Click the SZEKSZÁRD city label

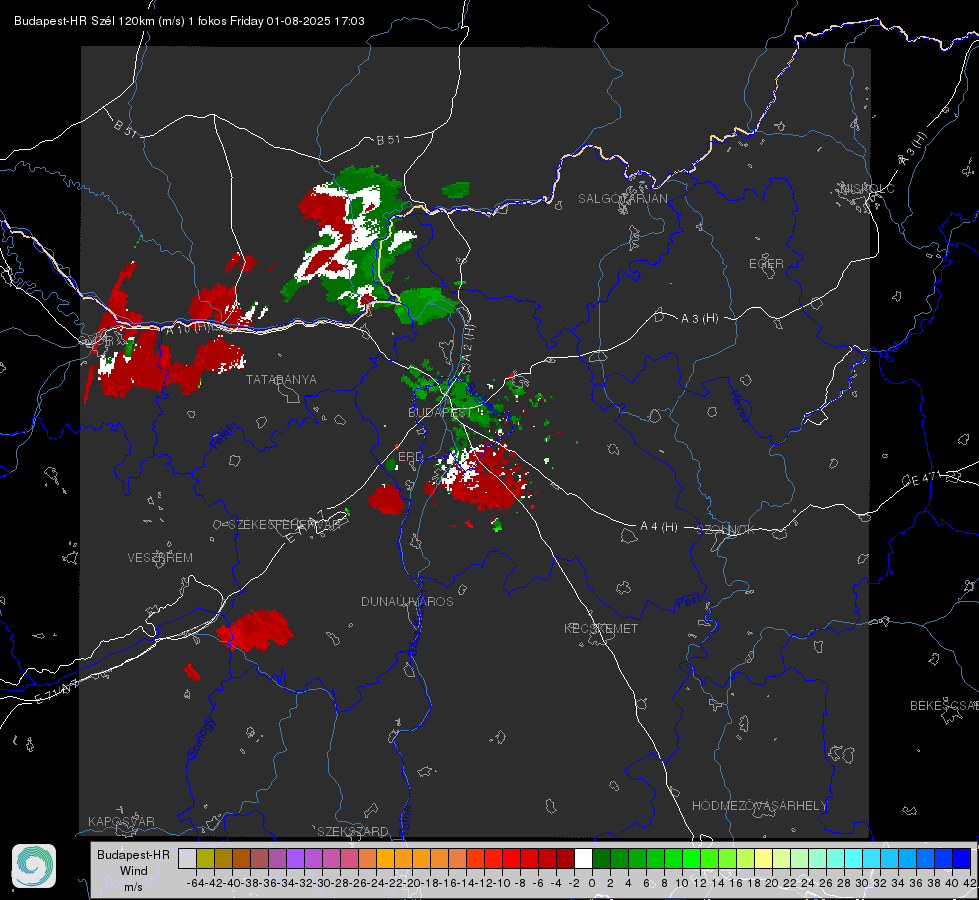353,831
